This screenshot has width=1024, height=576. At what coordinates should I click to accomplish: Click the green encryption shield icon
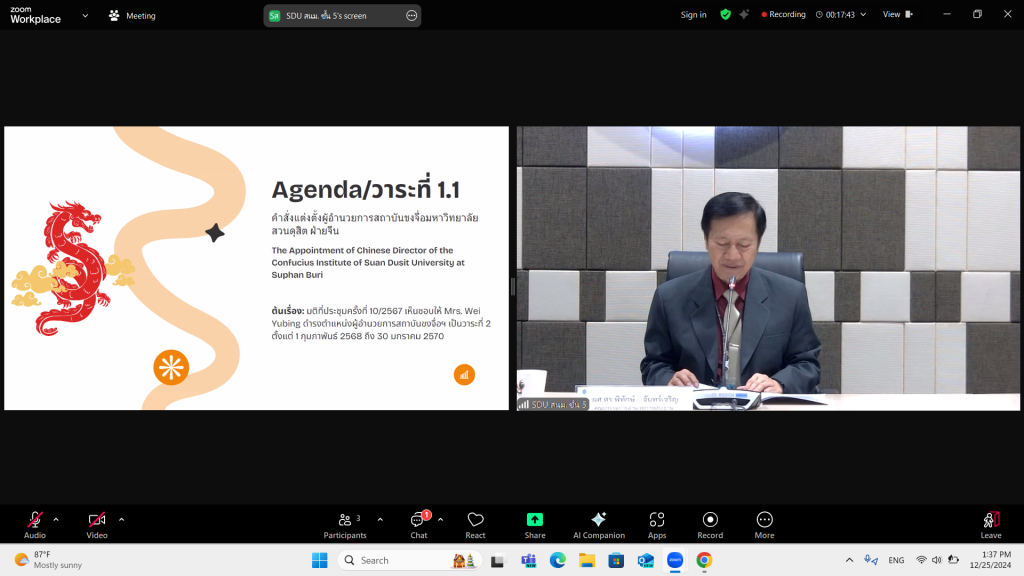point(726,15)
